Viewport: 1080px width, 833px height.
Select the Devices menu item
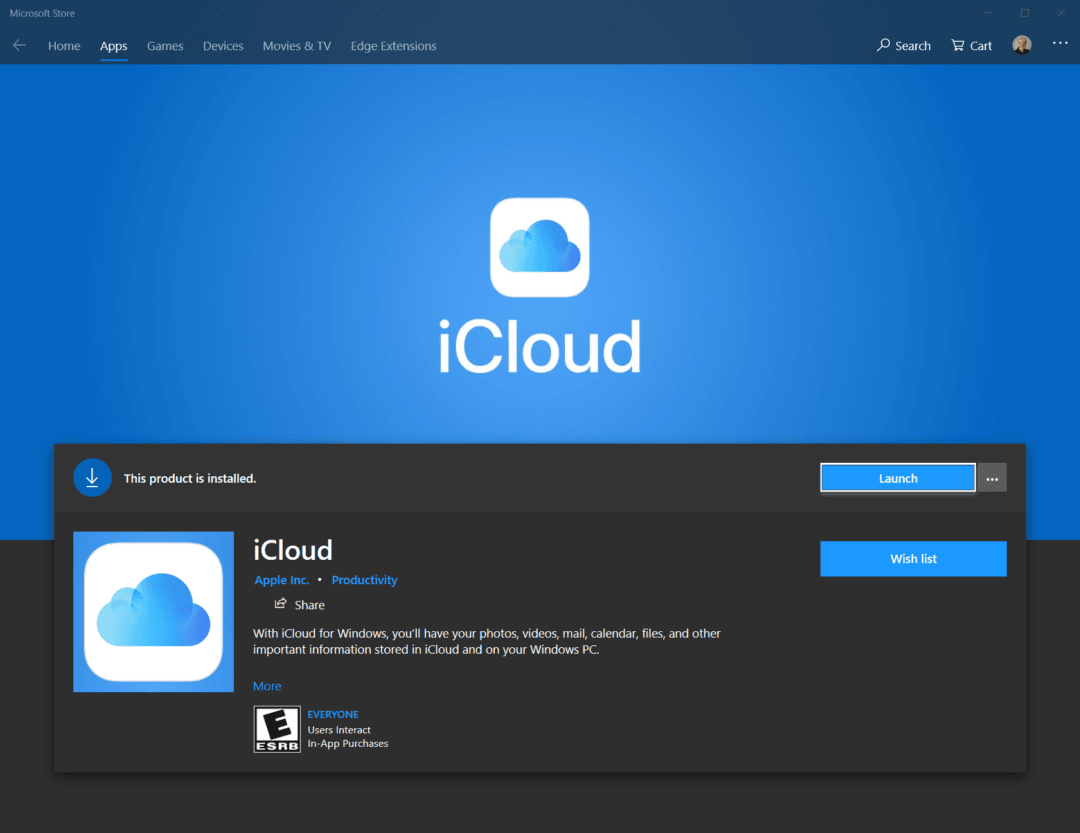(222, 46)
